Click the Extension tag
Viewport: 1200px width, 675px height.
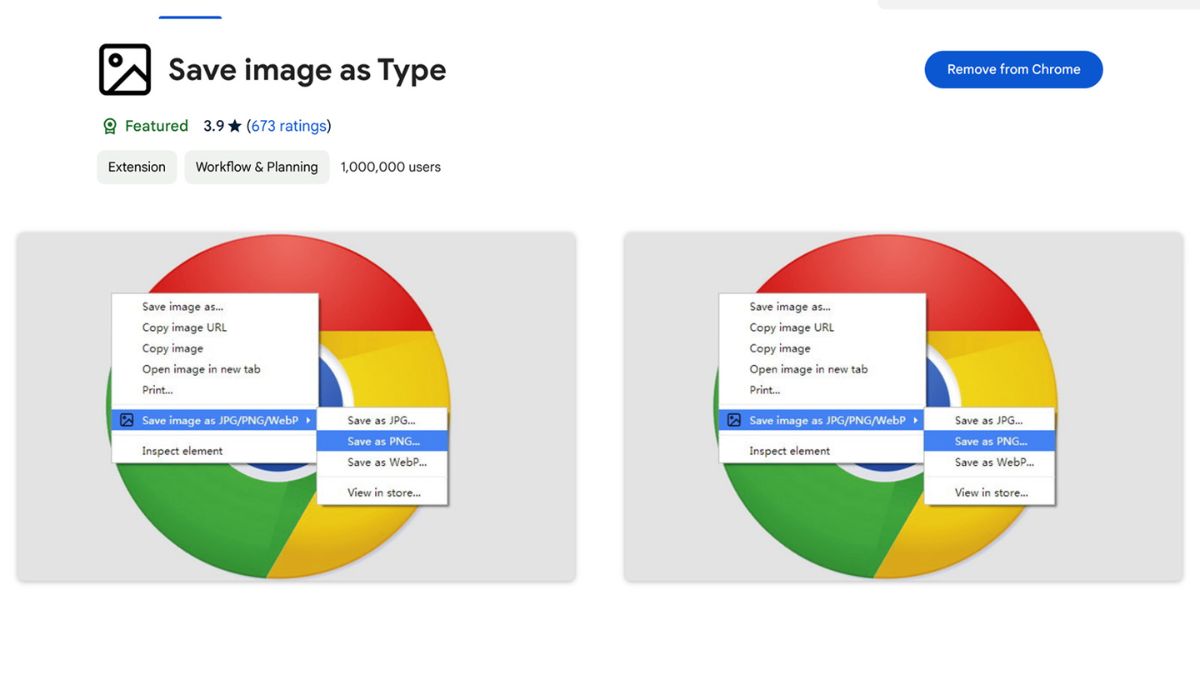point(136,167)
